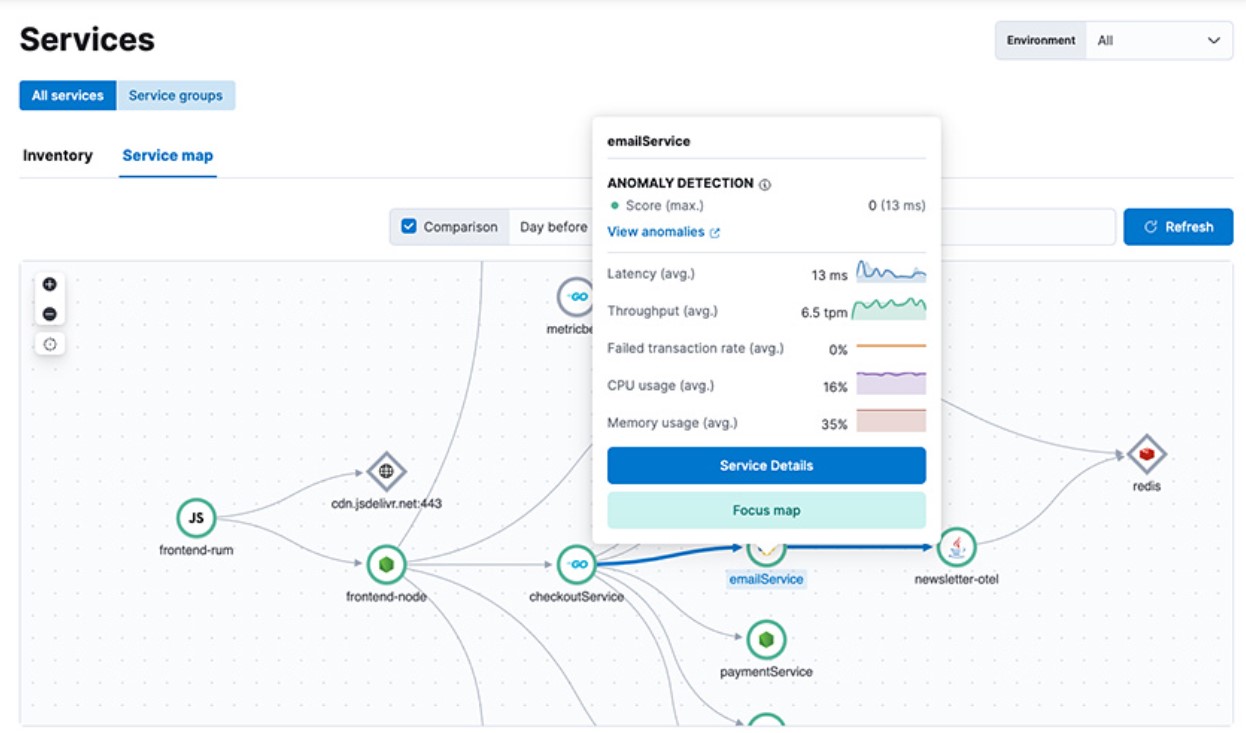Click the Refresh button

pyautogui.click(x=1178, y=227)
